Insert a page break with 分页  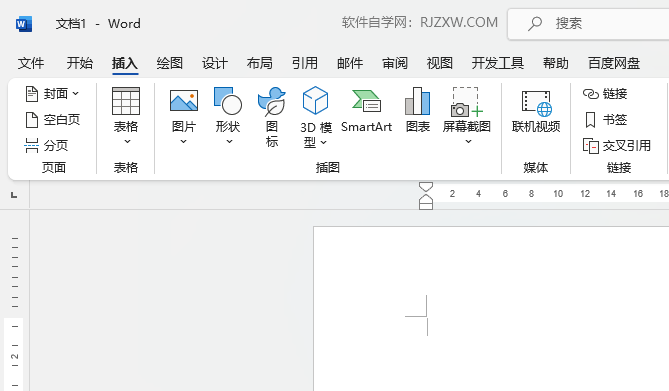coord(46,146)
